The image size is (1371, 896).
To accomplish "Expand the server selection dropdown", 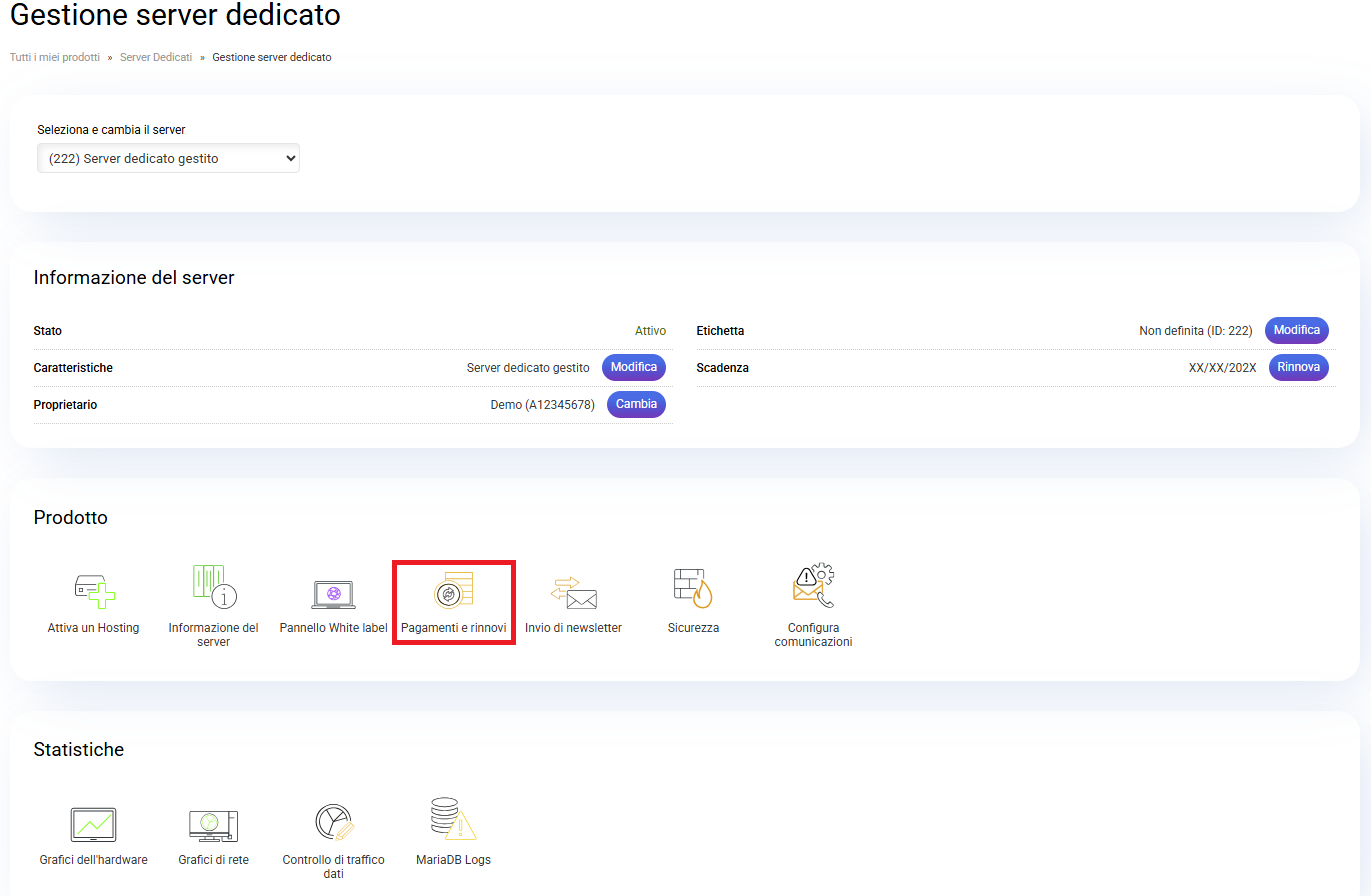I will click(168, 158).
